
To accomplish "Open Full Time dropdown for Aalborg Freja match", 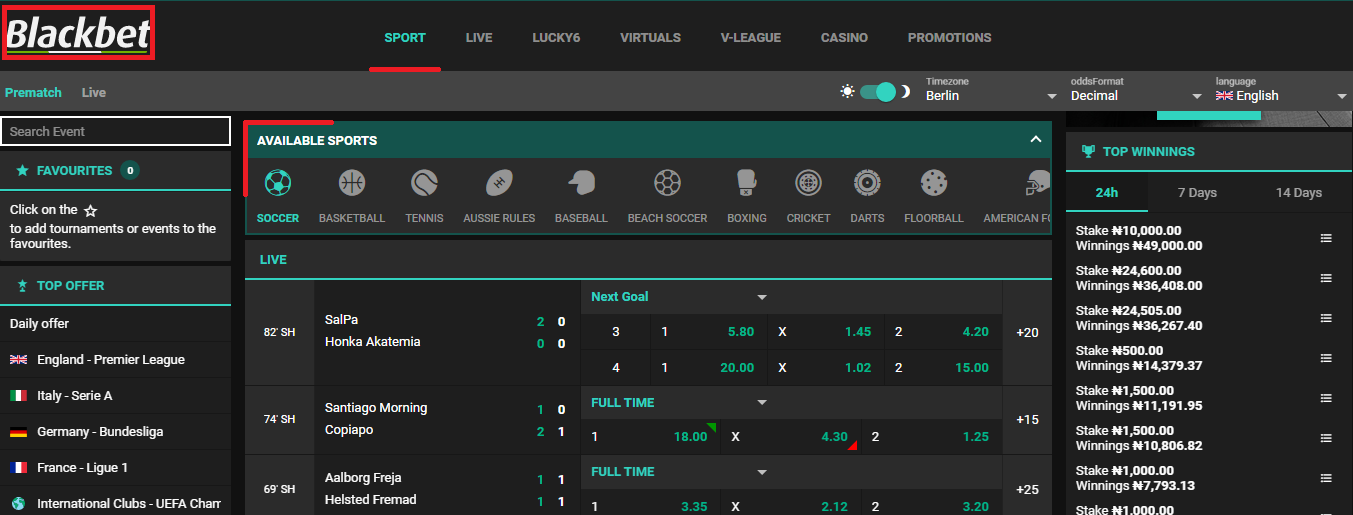I will click(x=680, y=472).
